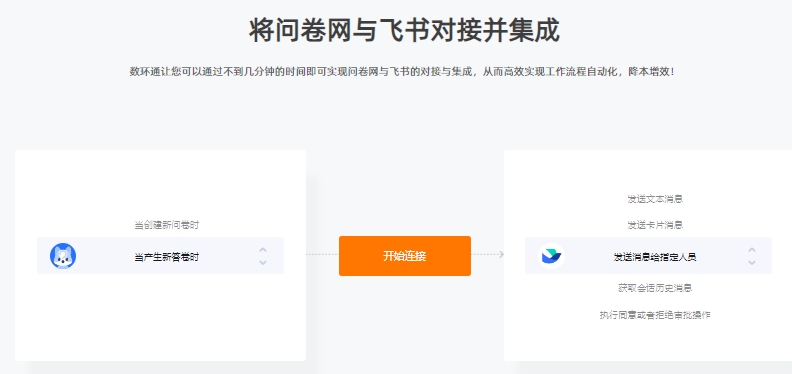The width and height of the screenshot is (792, 374).
Task: Click the dotted arrow pointing to 飞书 card
Action: 488,254
